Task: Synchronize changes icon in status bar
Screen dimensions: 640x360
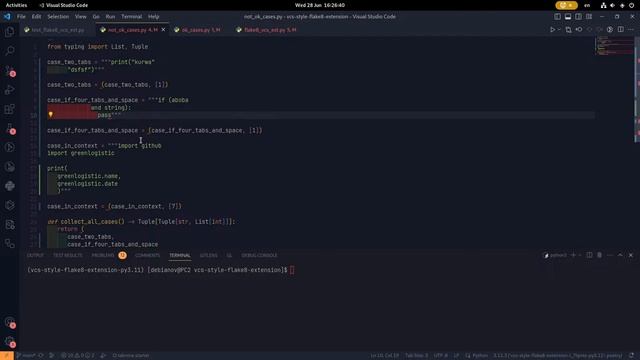Action: click(41, 356)
